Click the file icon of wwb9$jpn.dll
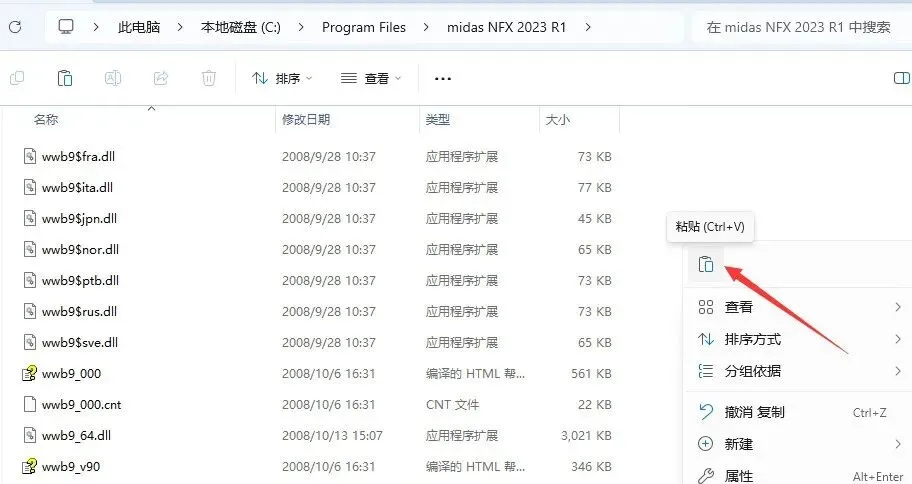 (x=30, y=218)
